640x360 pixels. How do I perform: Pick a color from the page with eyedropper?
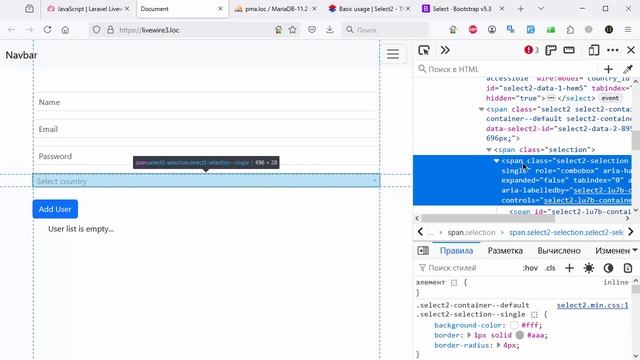tap(628, 69)
